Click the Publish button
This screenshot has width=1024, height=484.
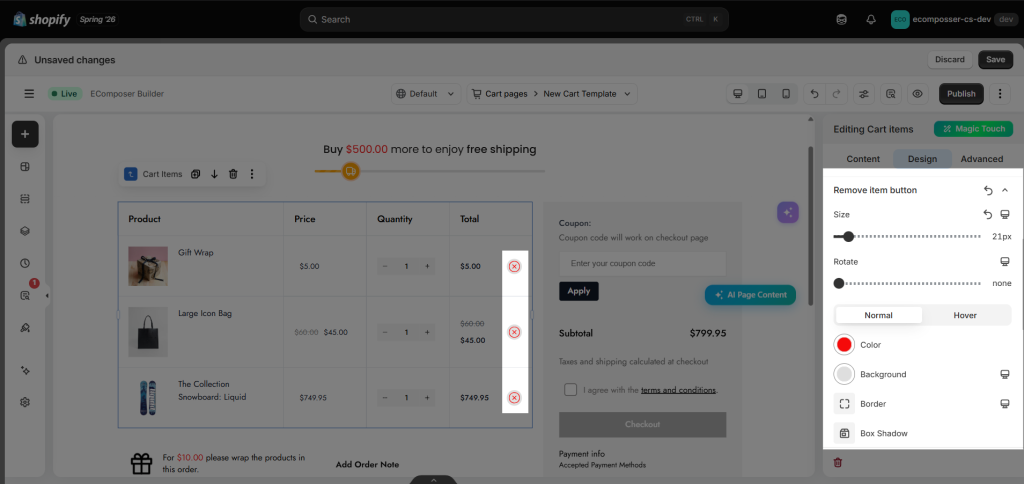tap(961, 94)
